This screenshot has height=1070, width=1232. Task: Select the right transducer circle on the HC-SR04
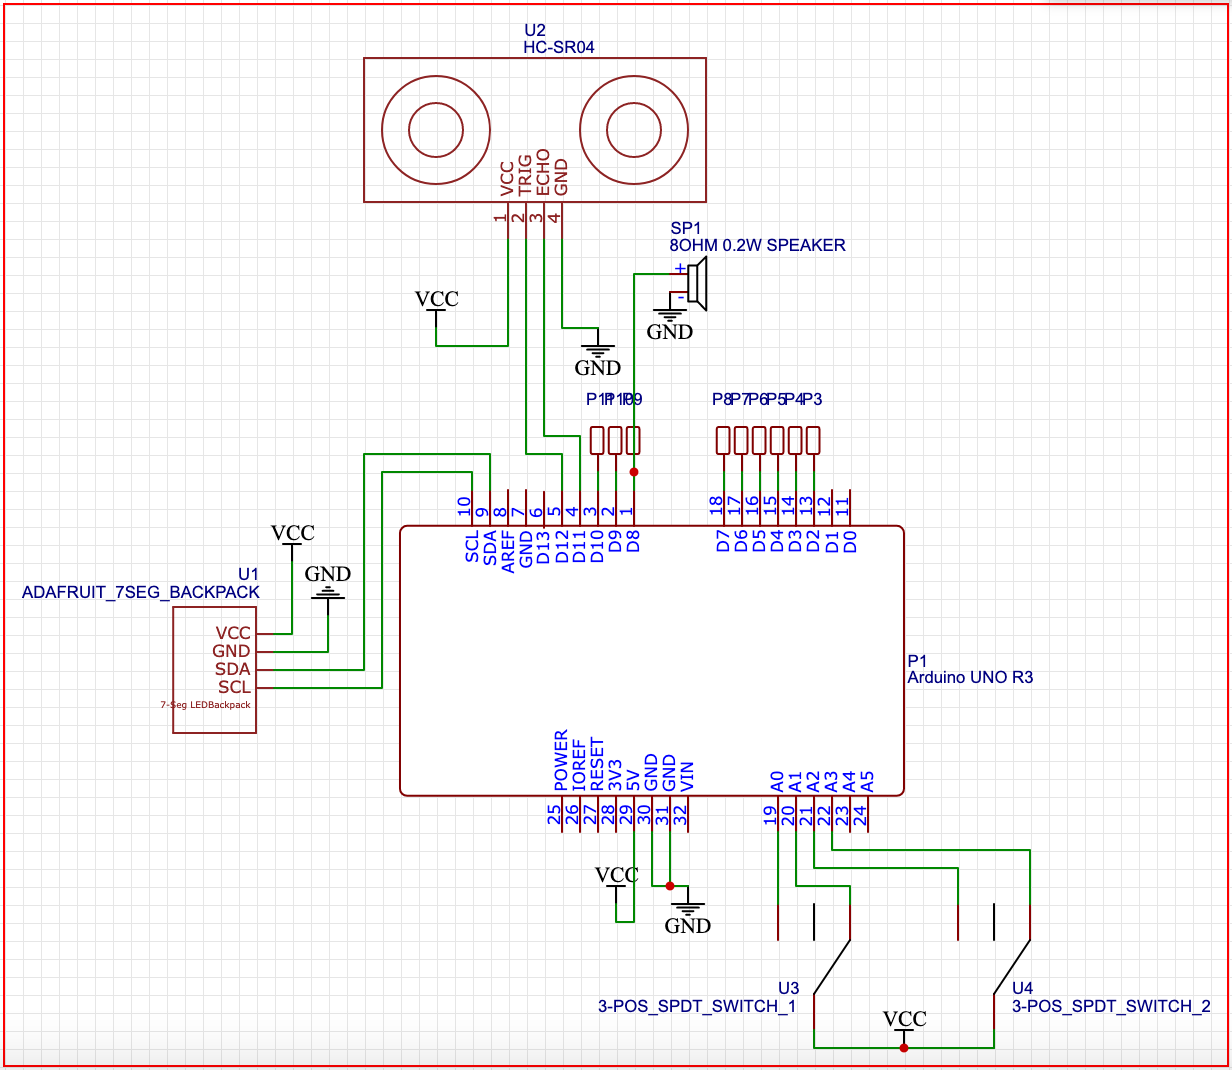click(634, 129)
